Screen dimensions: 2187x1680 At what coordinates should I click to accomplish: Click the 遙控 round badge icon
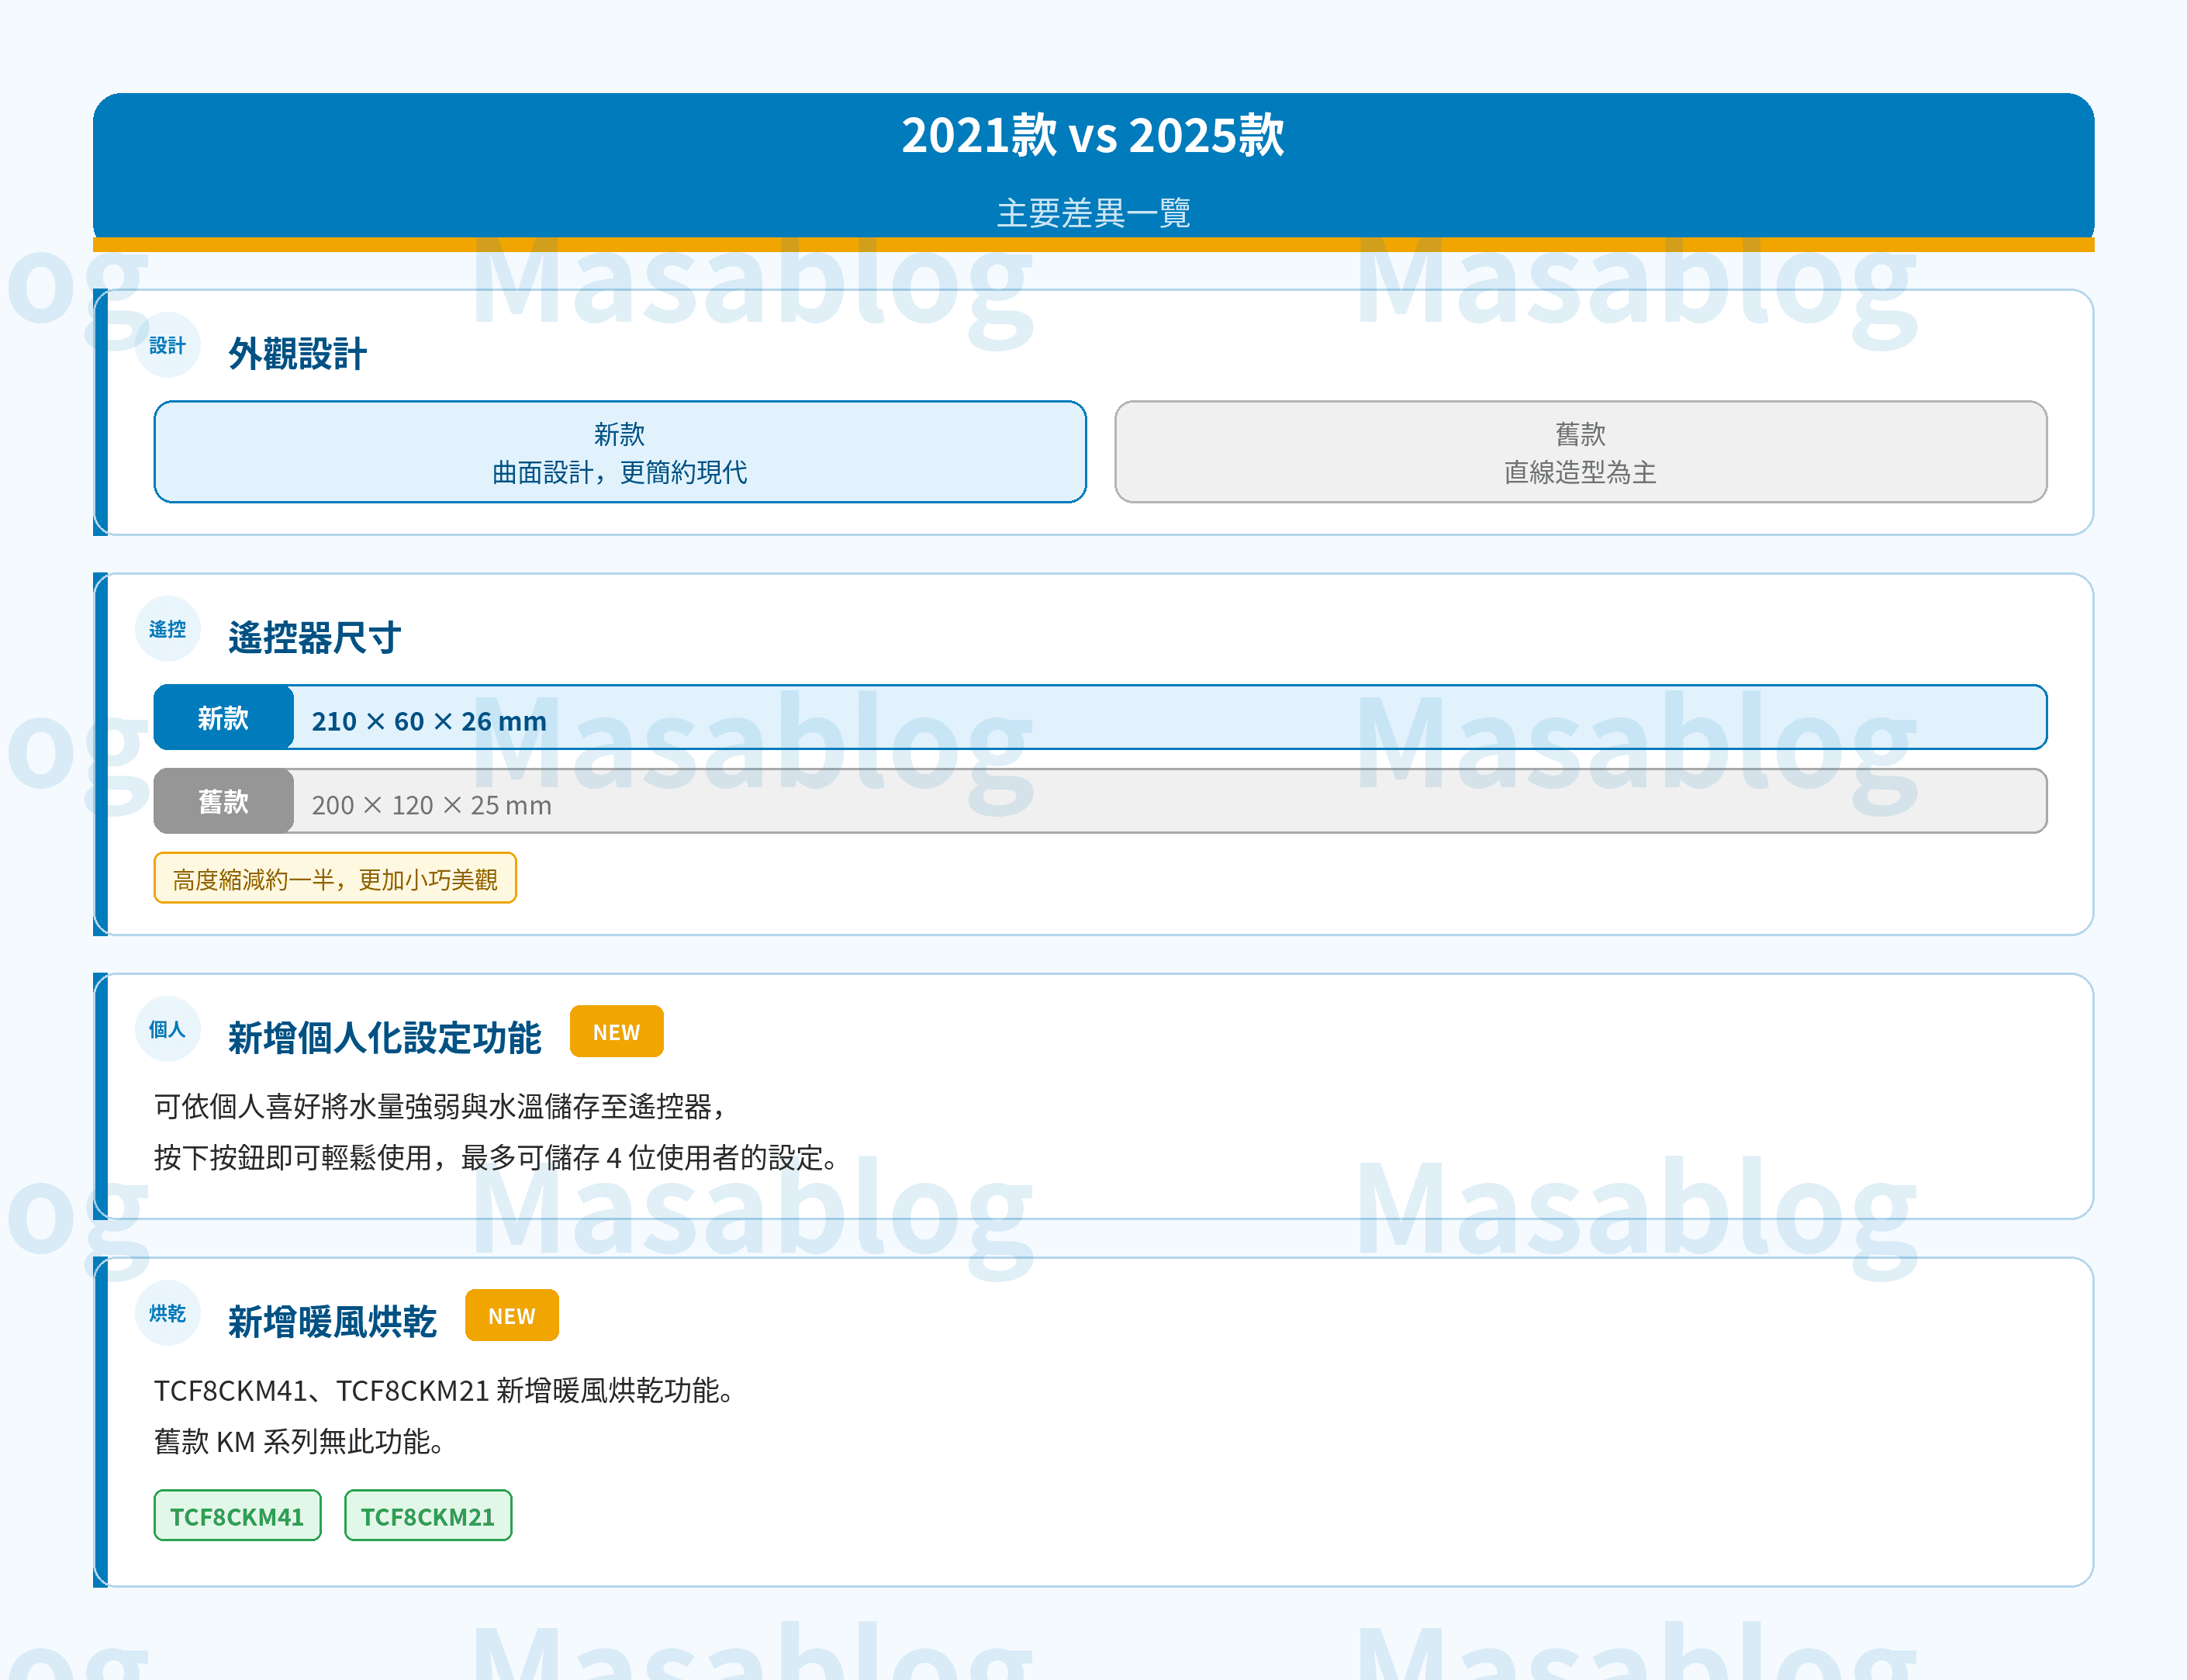168,629
